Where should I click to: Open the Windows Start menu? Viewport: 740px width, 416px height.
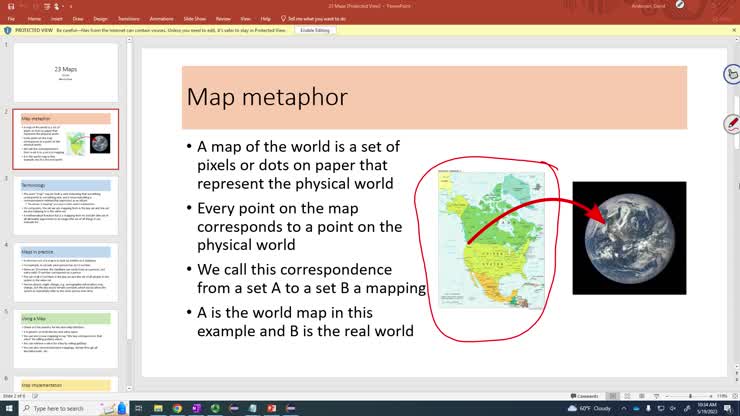pyautogui.click(x=9, y=408)
